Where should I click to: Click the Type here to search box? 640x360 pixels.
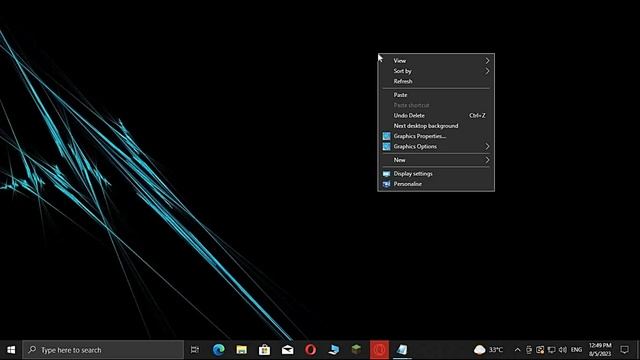coord(103,350)
